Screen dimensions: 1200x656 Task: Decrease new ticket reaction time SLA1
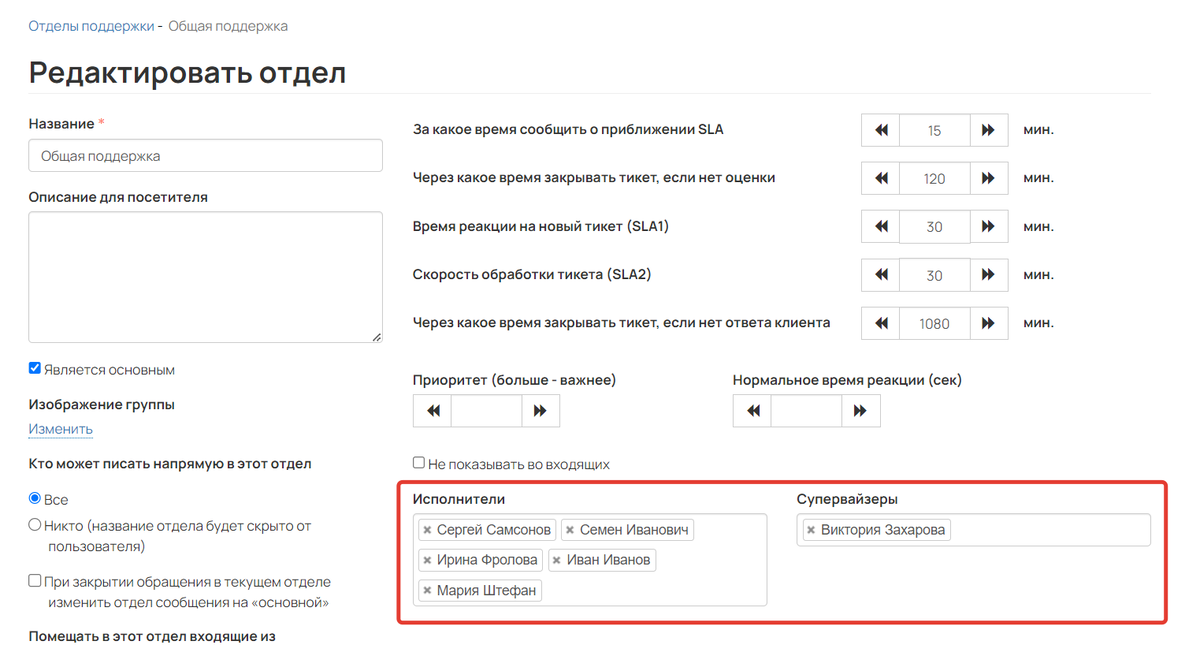click(881, 227)
